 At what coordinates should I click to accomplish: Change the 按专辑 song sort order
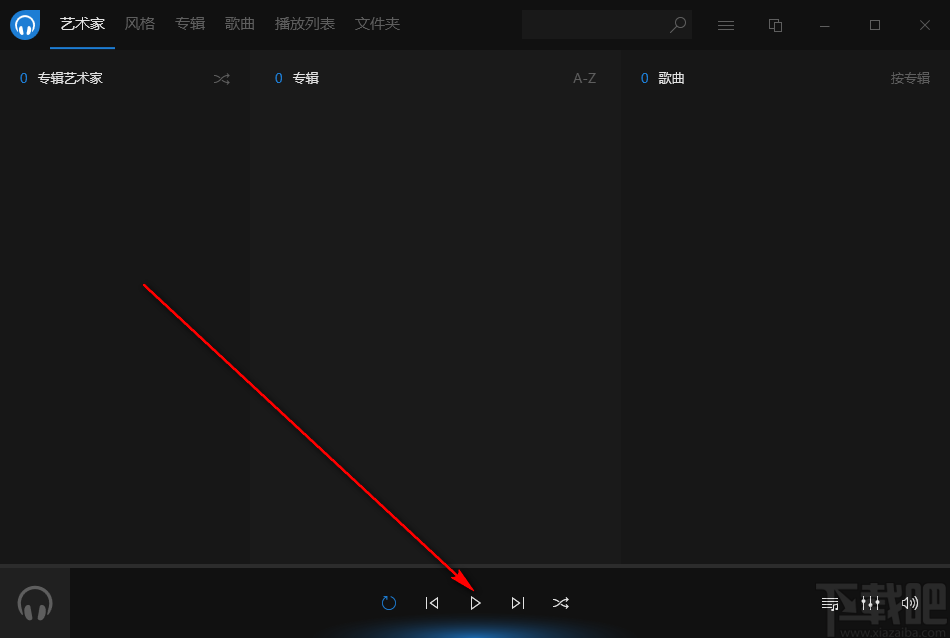pos(910,78)
